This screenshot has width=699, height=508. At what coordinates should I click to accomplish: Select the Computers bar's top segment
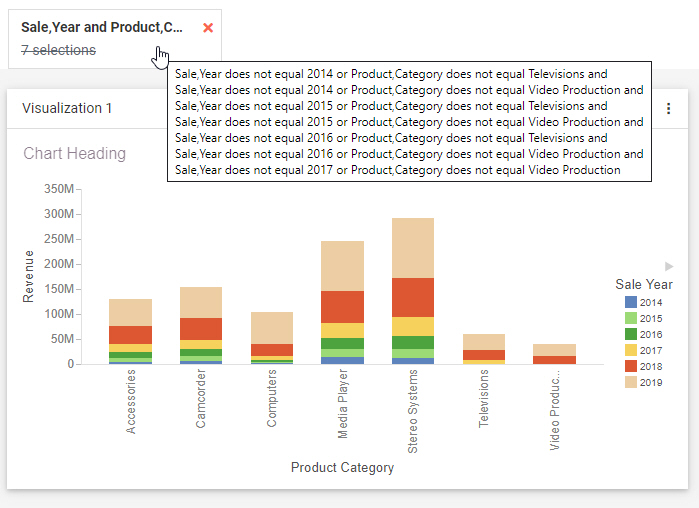(x=272, y=327)
